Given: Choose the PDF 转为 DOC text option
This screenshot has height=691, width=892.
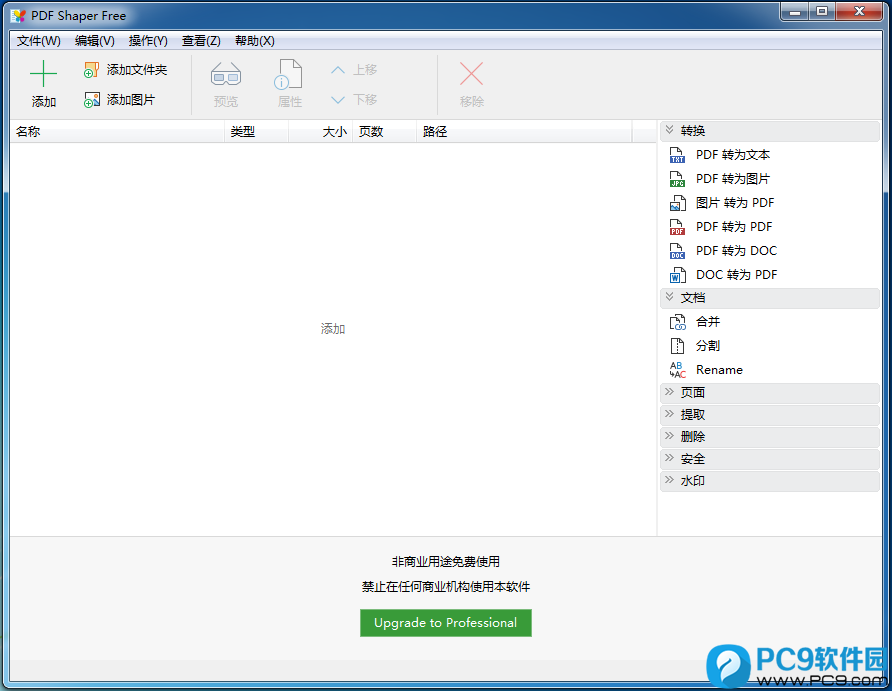Looking at the screenshot, I should (736, 251).
